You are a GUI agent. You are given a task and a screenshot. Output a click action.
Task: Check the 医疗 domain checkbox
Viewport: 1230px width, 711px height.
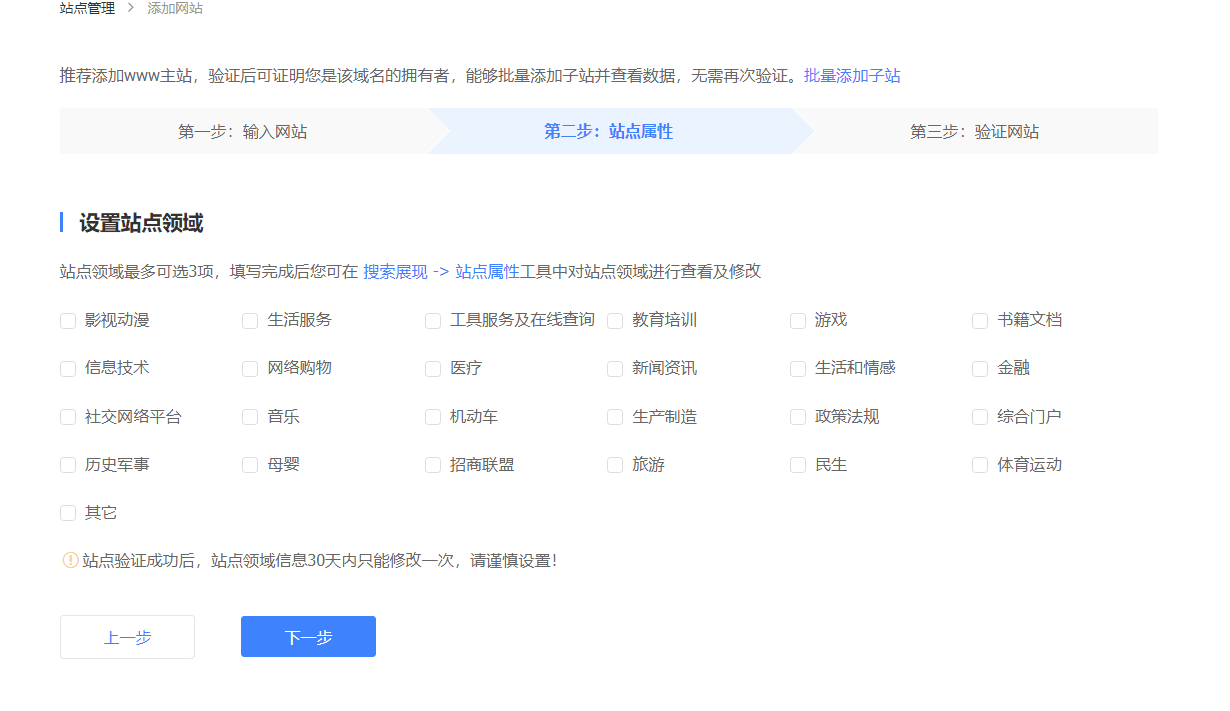432,368
